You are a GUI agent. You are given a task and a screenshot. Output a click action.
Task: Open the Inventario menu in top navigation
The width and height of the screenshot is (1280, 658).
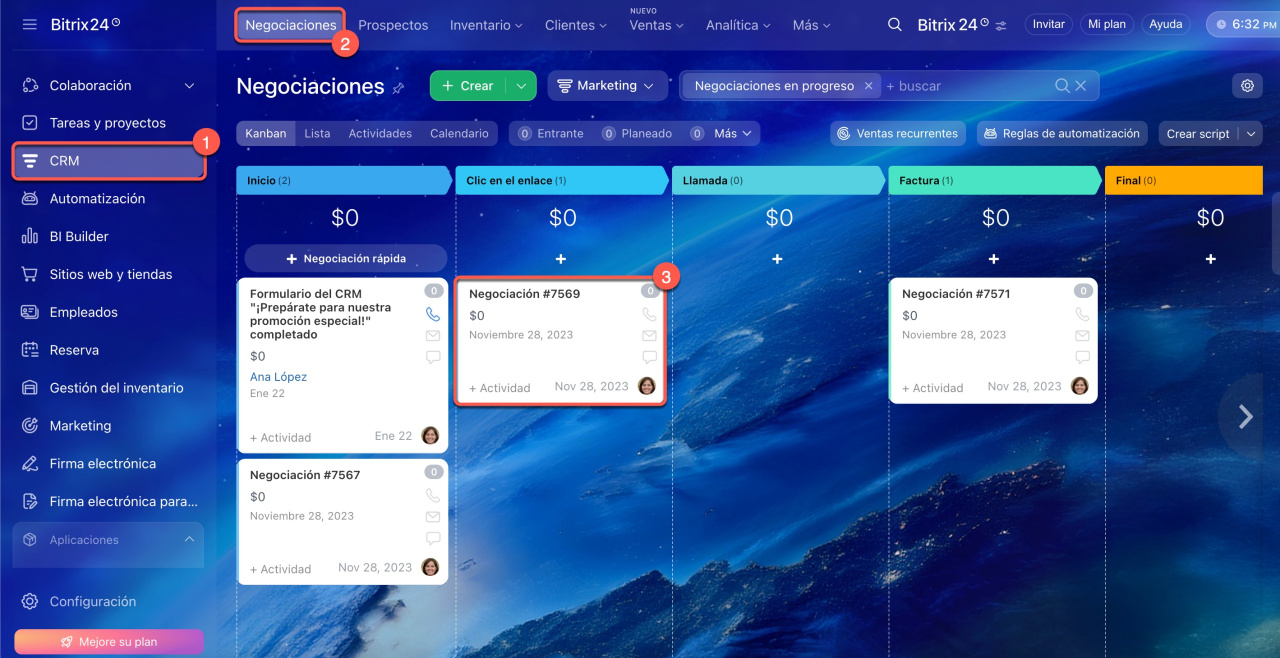point(486,25)
